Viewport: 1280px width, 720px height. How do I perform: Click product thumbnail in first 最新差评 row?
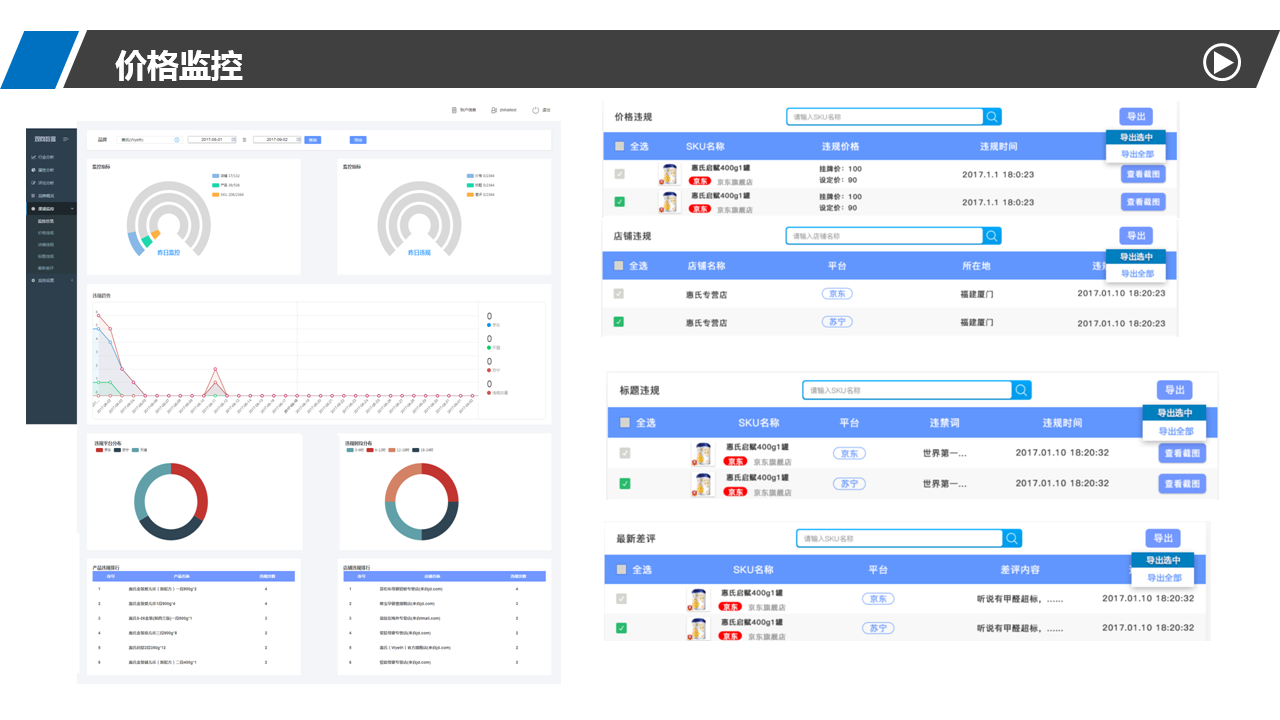click(697, 600)
